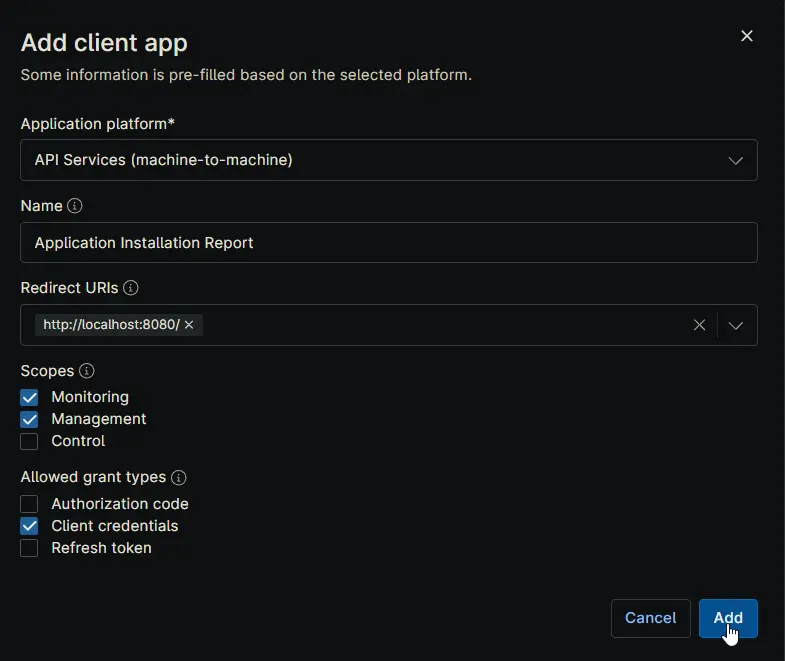The width and height of the screenshot is (785, 661).
Task: Close the Add client app dialog
Action: pyautogui.click(x=746, y=36)
